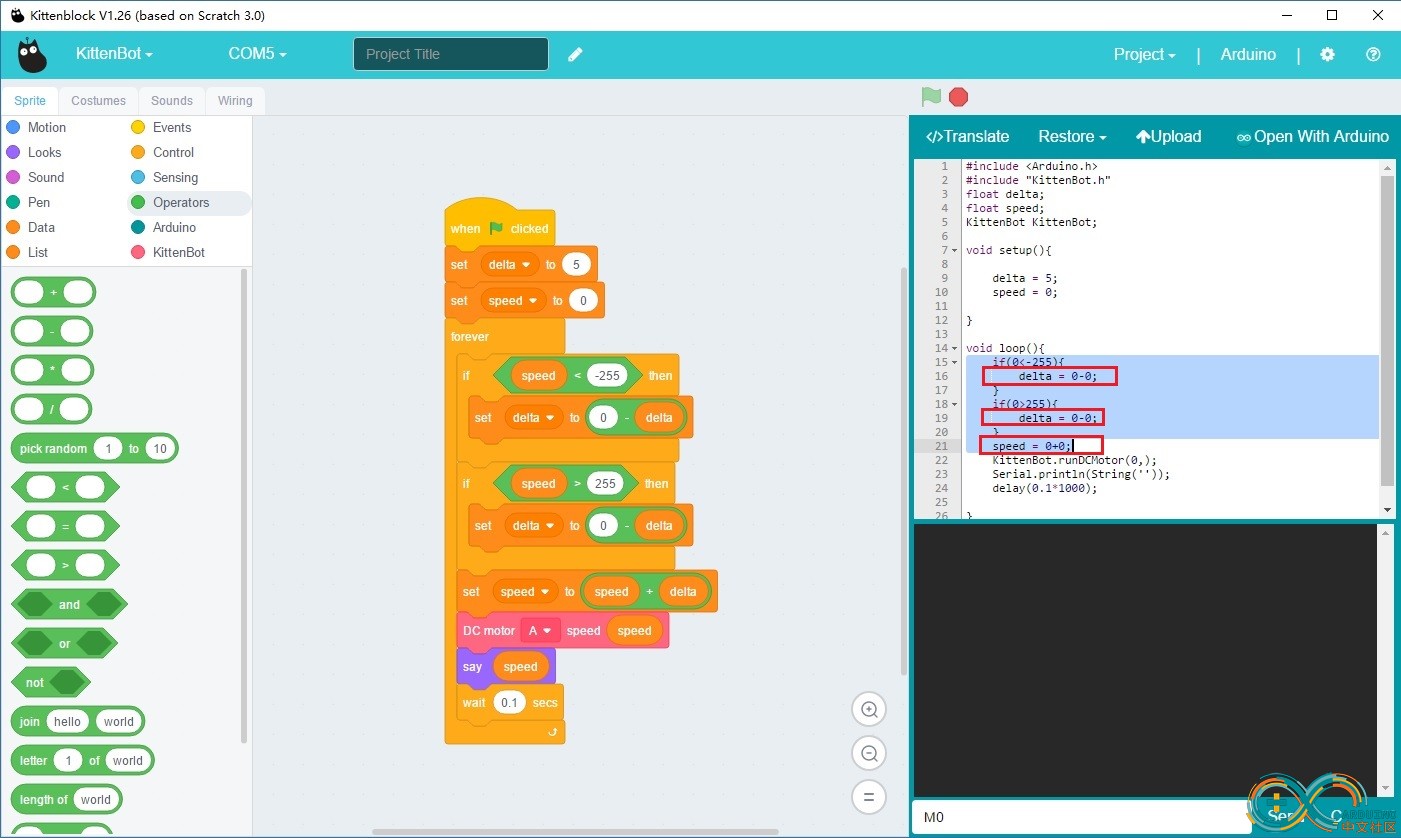Click the Project Title input field
Image resolution: width=1401 pixels, height=838 pixels.
click(451, 54)
